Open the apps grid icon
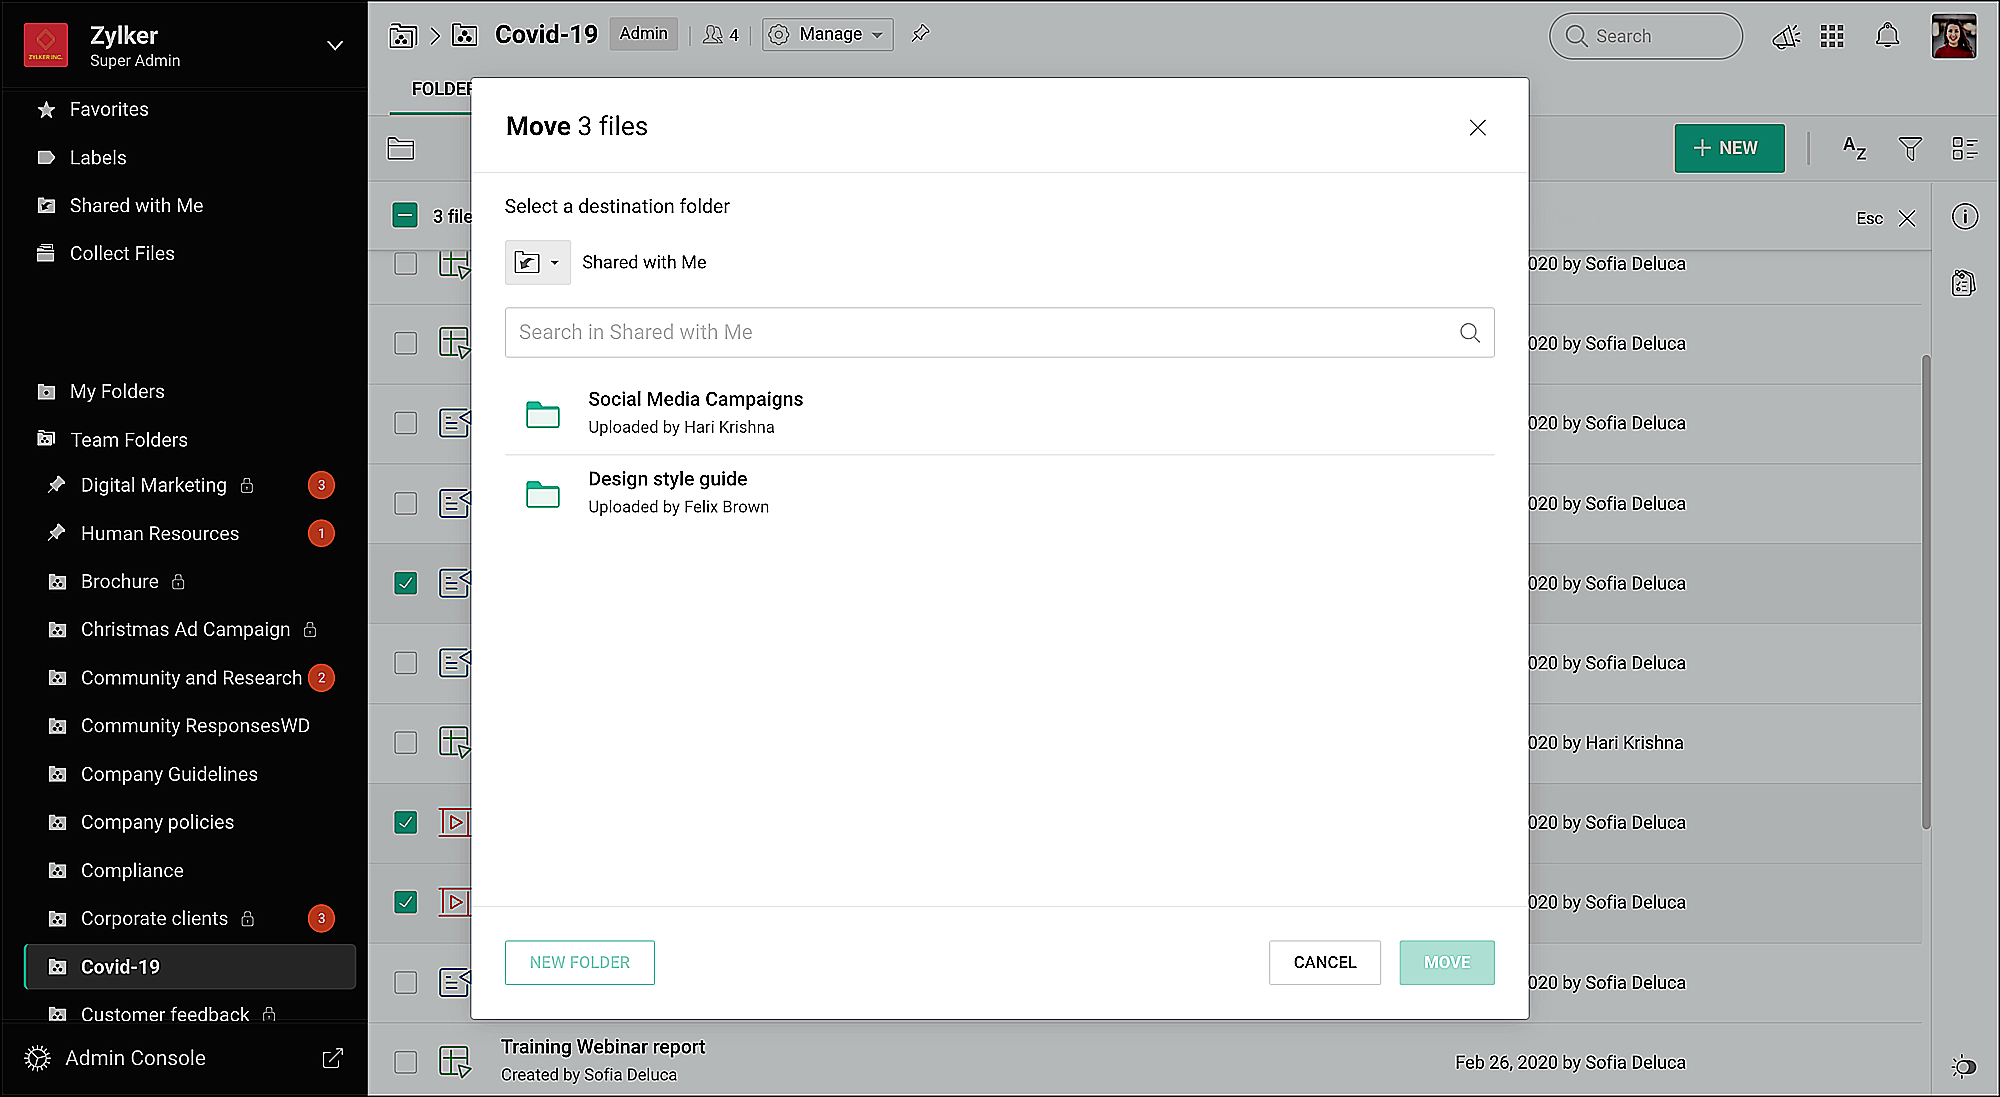2000x1097 pixels. pos(1832,37)
